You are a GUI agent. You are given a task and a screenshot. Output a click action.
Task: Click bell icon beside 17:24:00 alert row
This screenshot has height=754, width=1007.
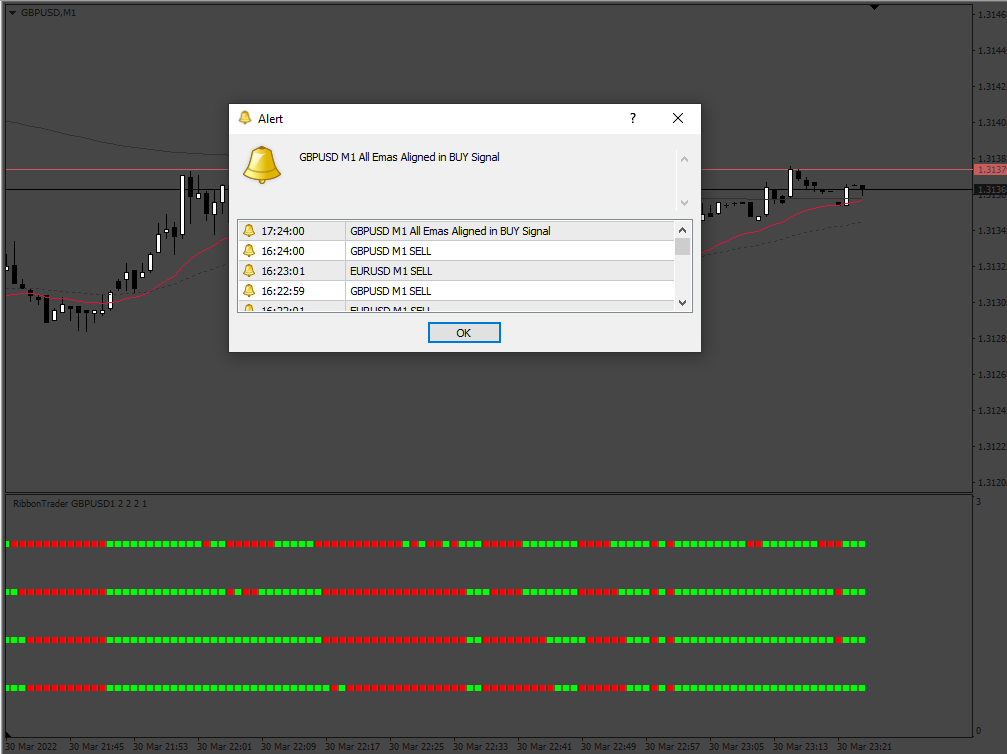tap(249, 231)
